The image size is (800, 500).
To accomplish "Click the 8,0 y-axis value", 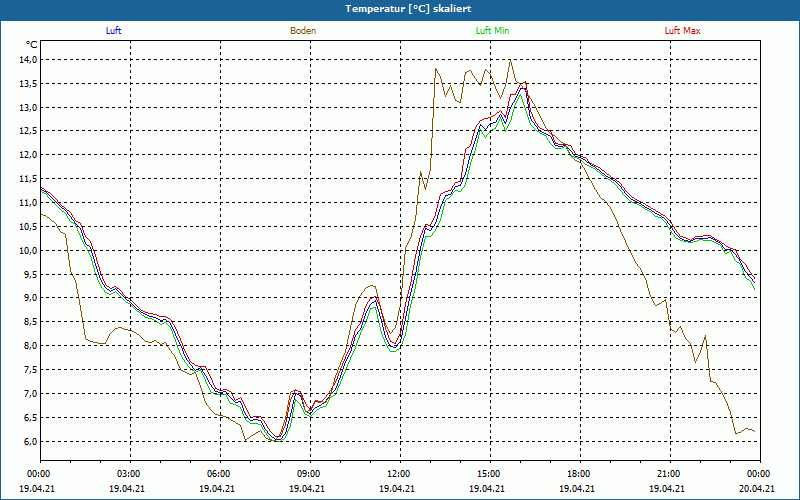I will (31, 346).
